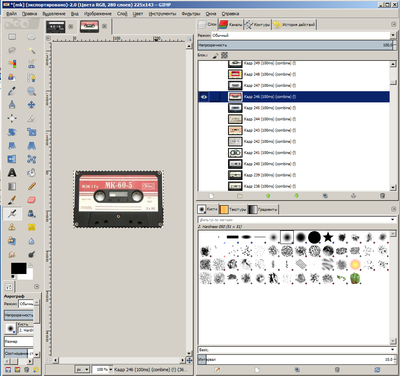Viewport: 400px width, 376px height.
Task: Select the Eraser tool
Action: (x=32, y=200)
